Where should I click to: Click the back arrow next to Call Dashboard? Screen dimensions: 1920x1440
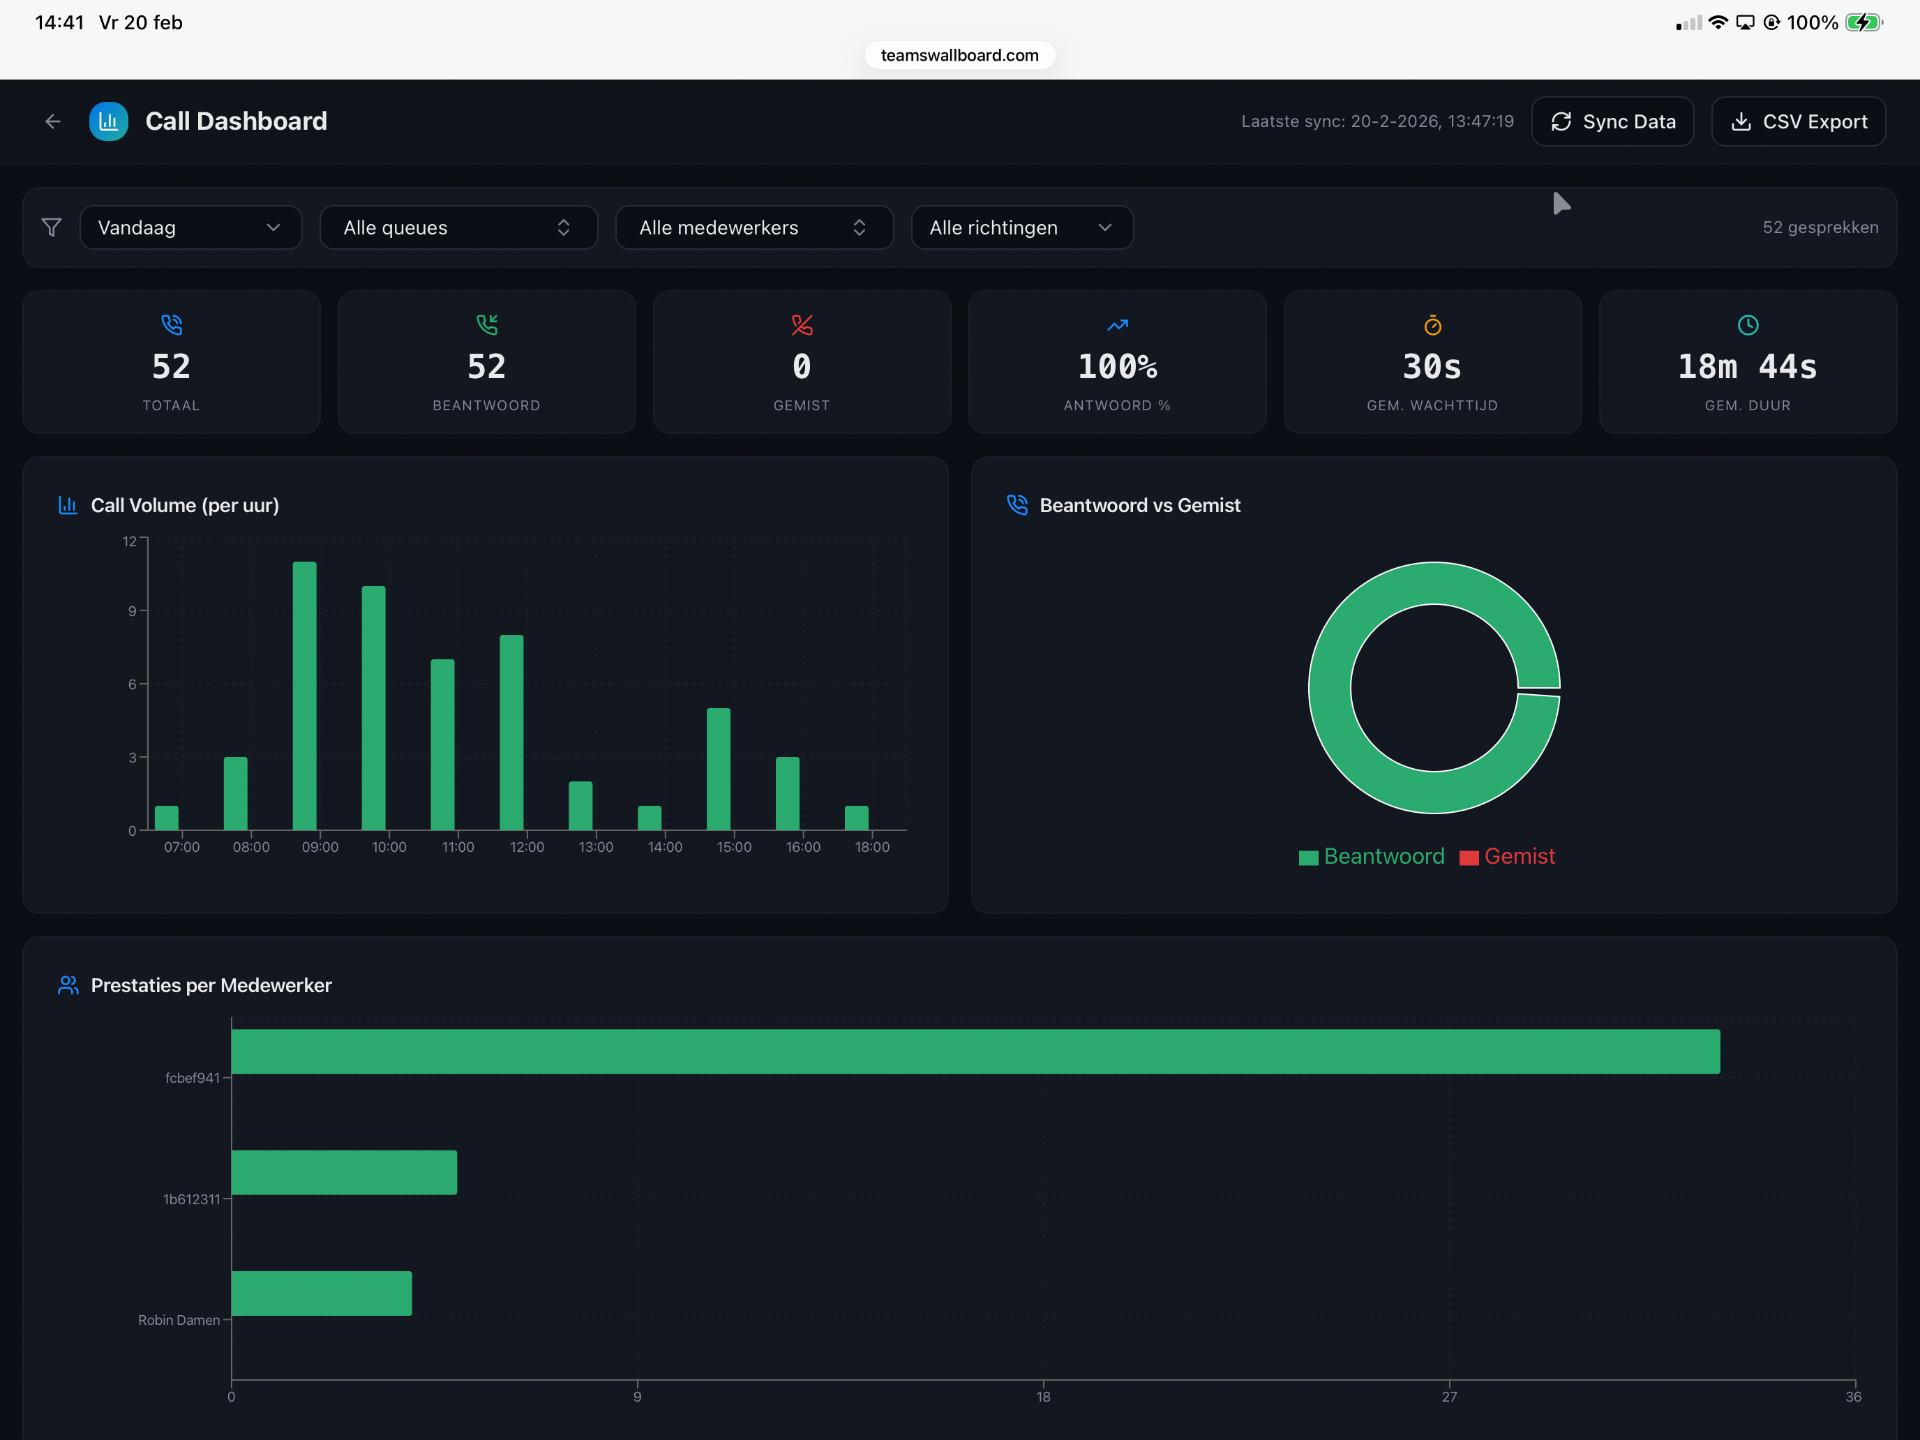pos(52,121)
